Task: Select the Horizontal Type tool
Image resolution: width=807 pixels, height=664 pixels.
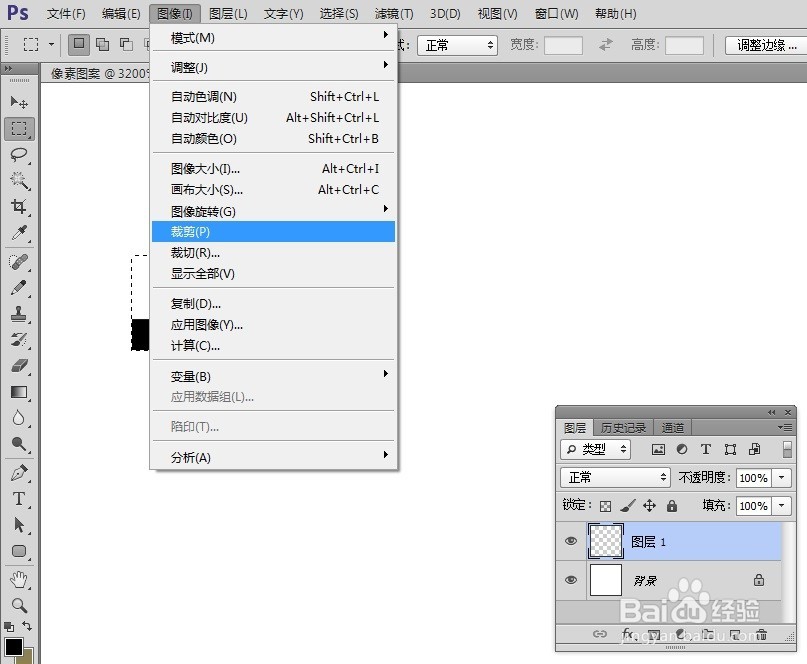Action: tap(19, 499)
